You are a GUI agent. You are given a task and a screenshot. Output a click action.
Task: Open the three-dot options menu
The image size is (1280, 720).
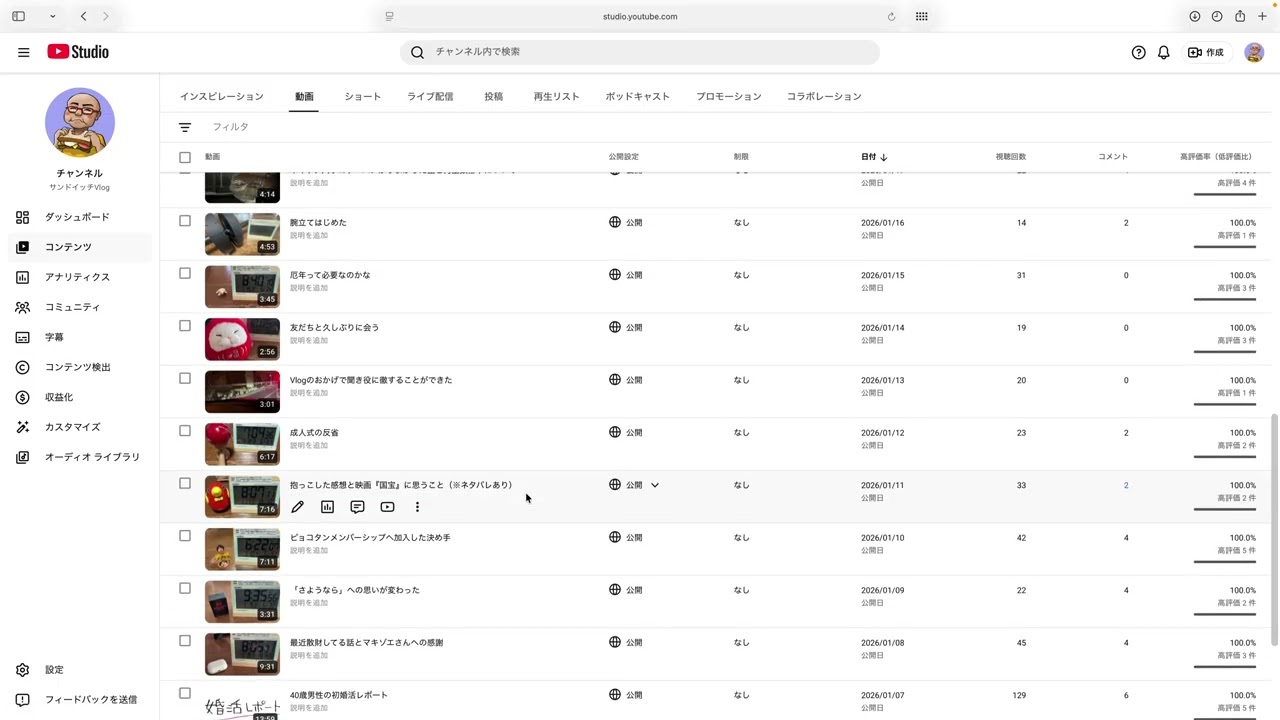pyautogui.click(x=417, y=507)
